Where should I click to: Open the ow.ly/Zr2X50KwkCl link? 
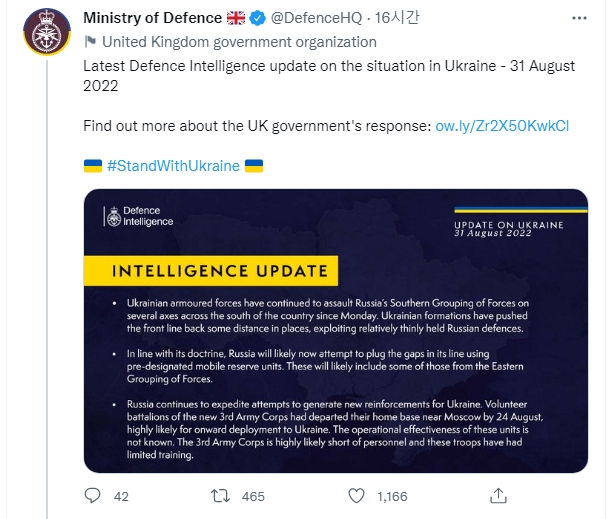tap(502, 127)
